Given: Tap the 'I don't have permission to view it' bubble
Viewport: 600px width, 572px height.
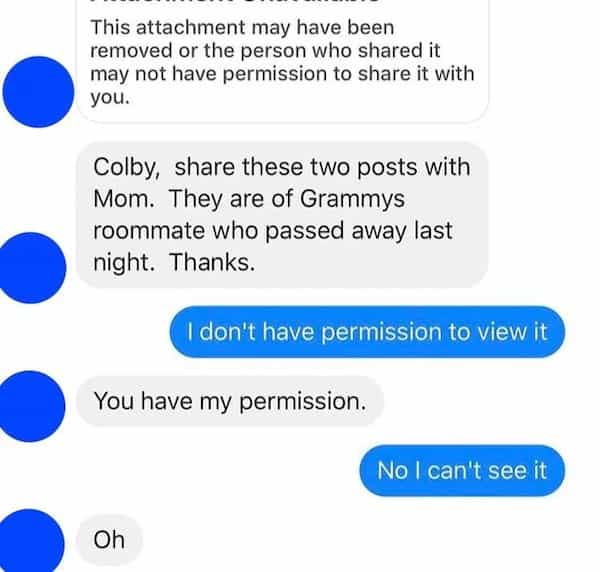Looking at the screenshot, I should click(367, 332).
